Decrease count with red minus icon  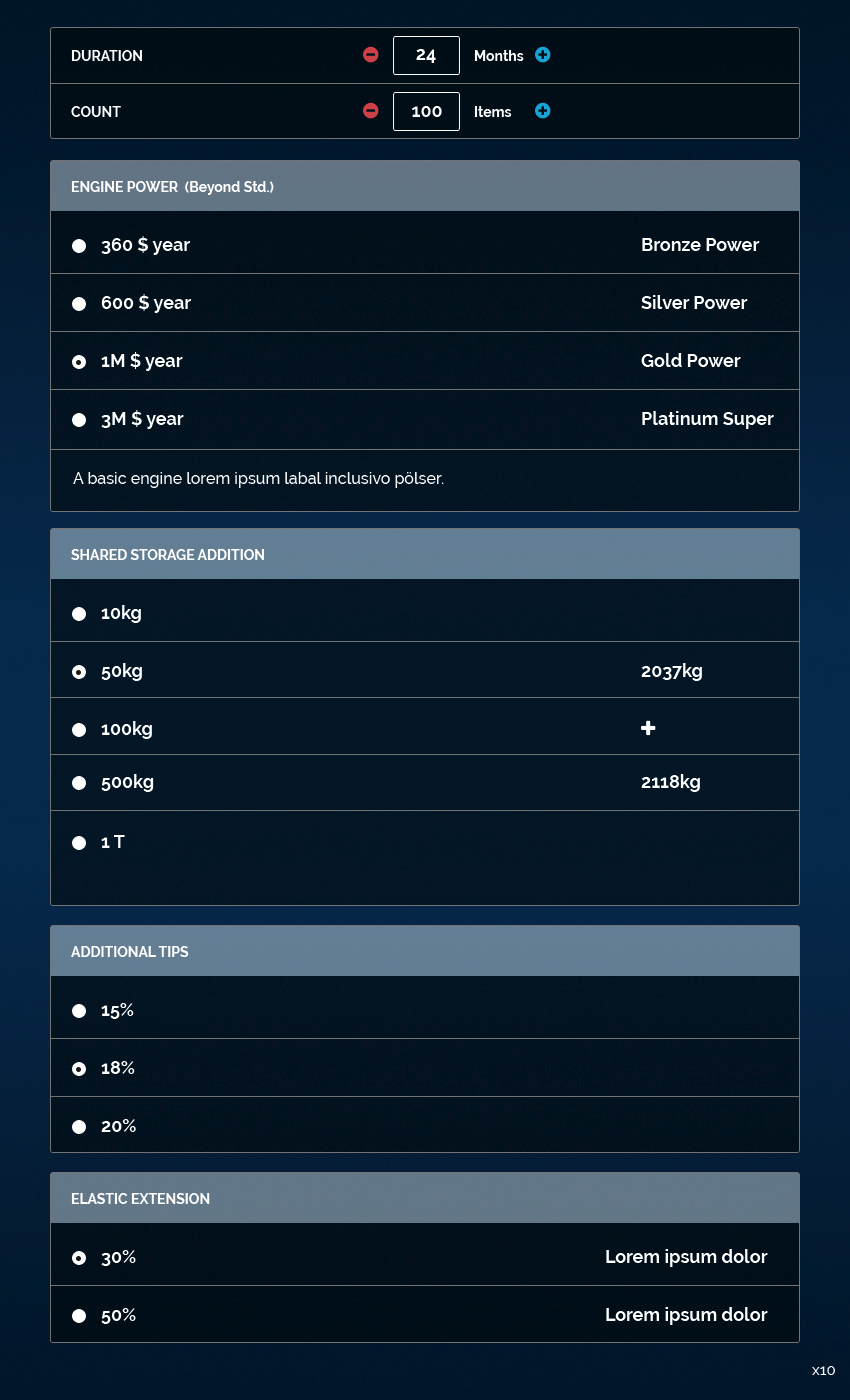(x=371, y=111)
